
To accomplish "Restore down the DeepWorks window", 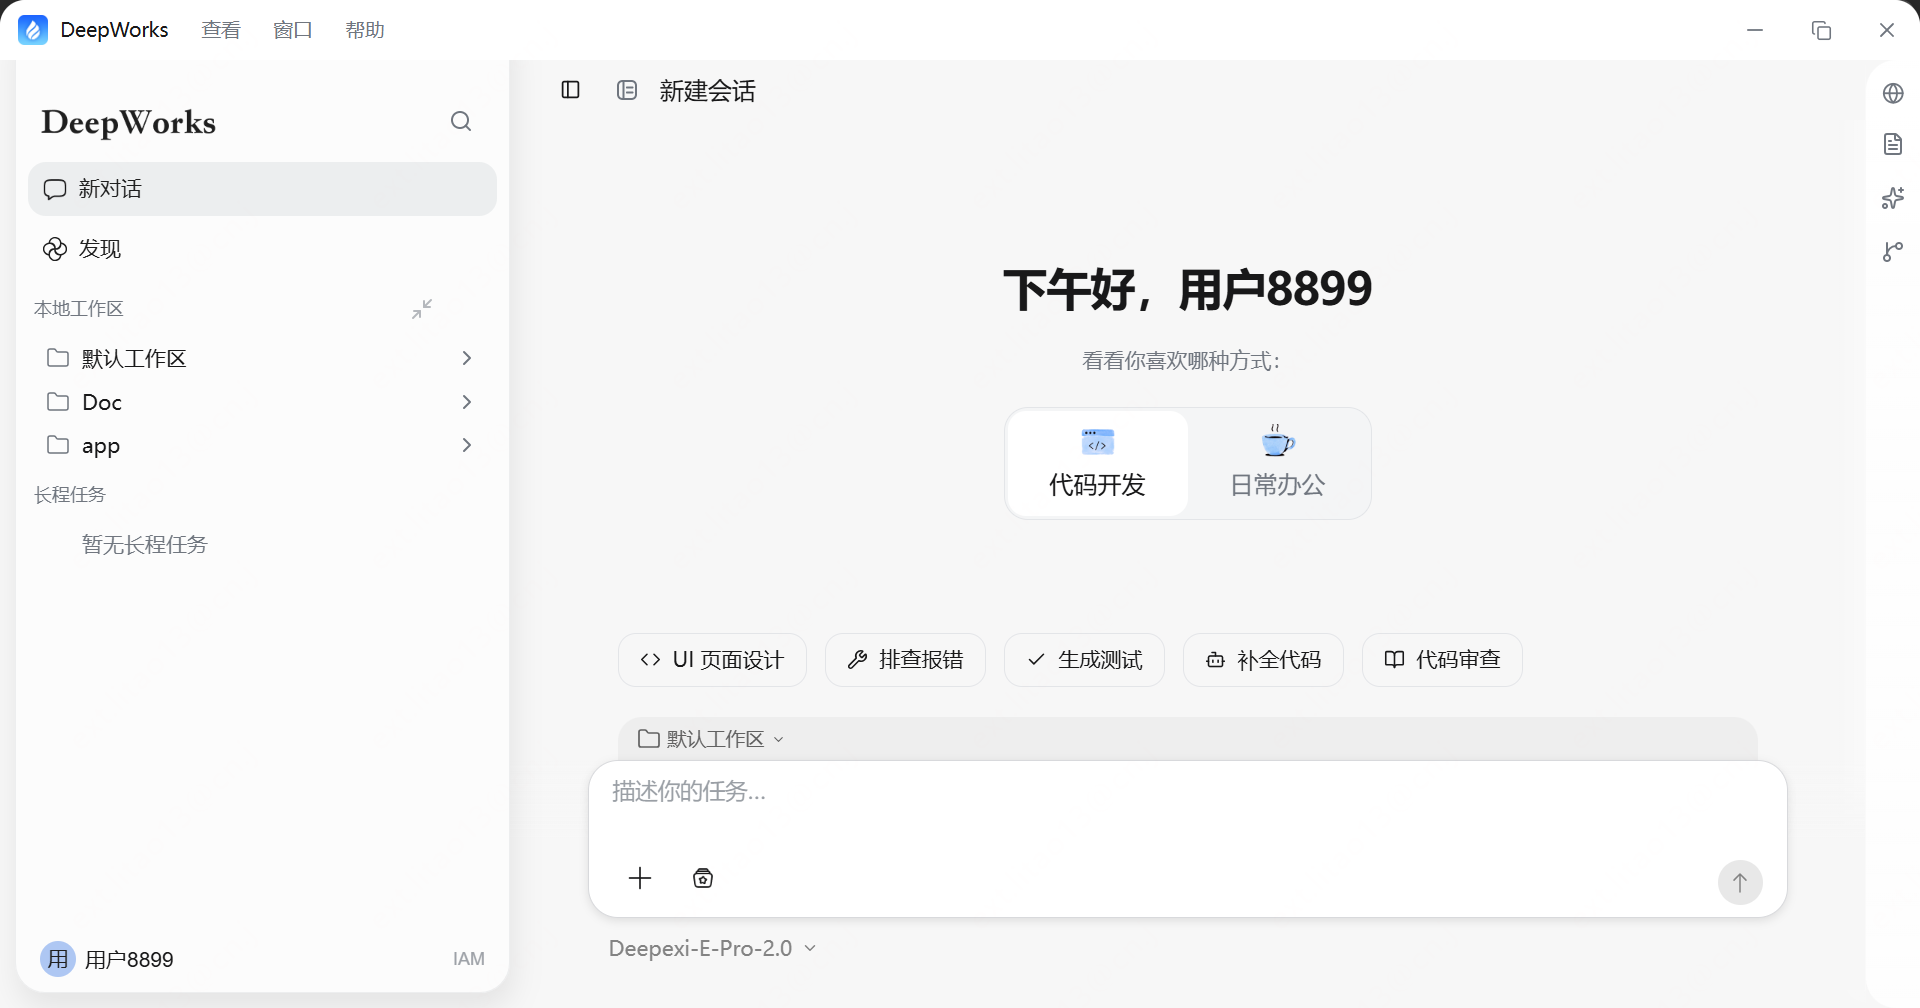I will coord(1821,30).
